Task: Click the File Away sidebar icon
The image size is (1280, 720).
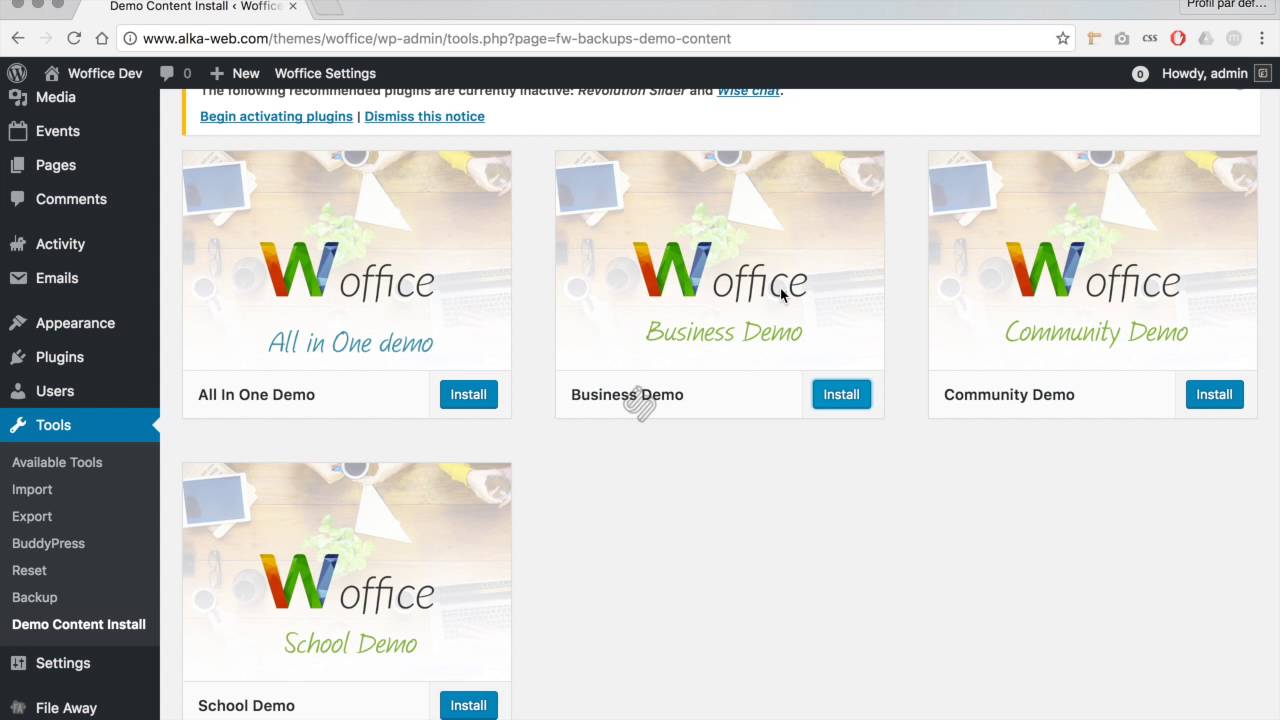Action: click(x=17, y=708)
